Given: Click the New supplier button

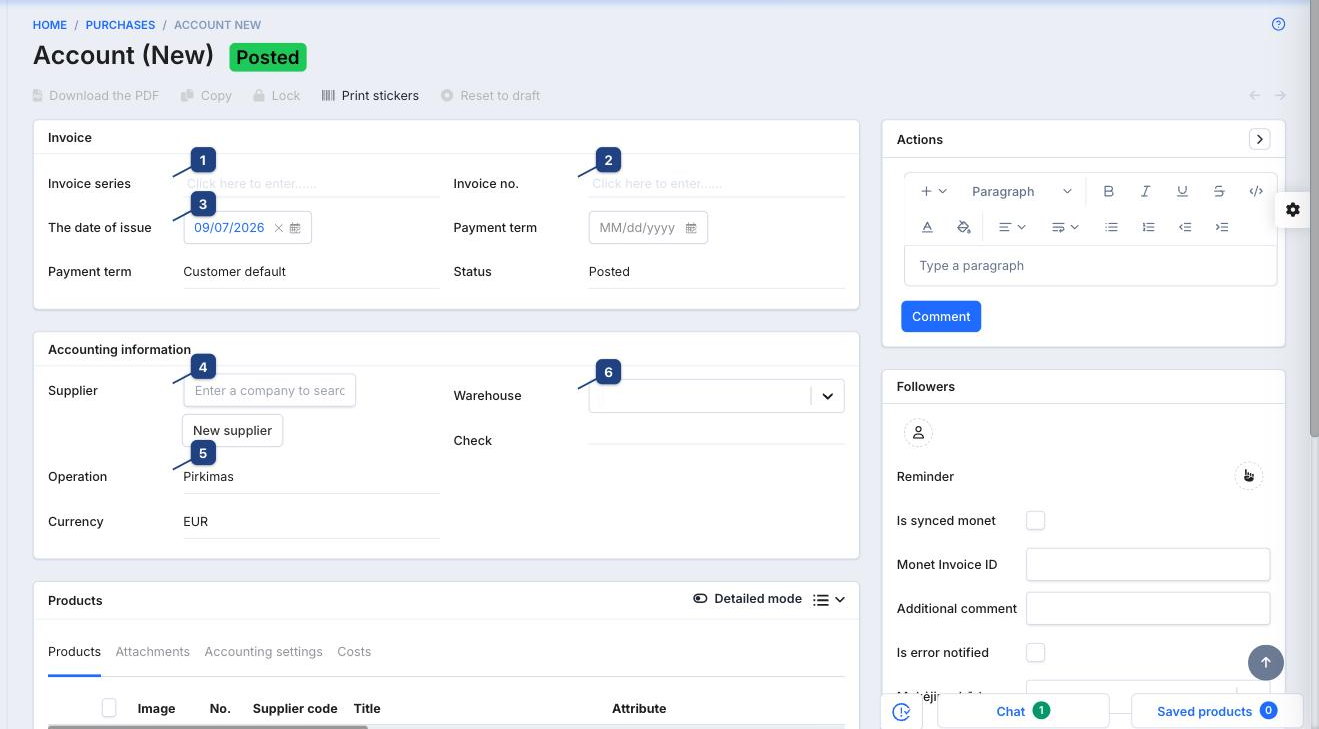Looking at the screenshot, I should (232, 430).
